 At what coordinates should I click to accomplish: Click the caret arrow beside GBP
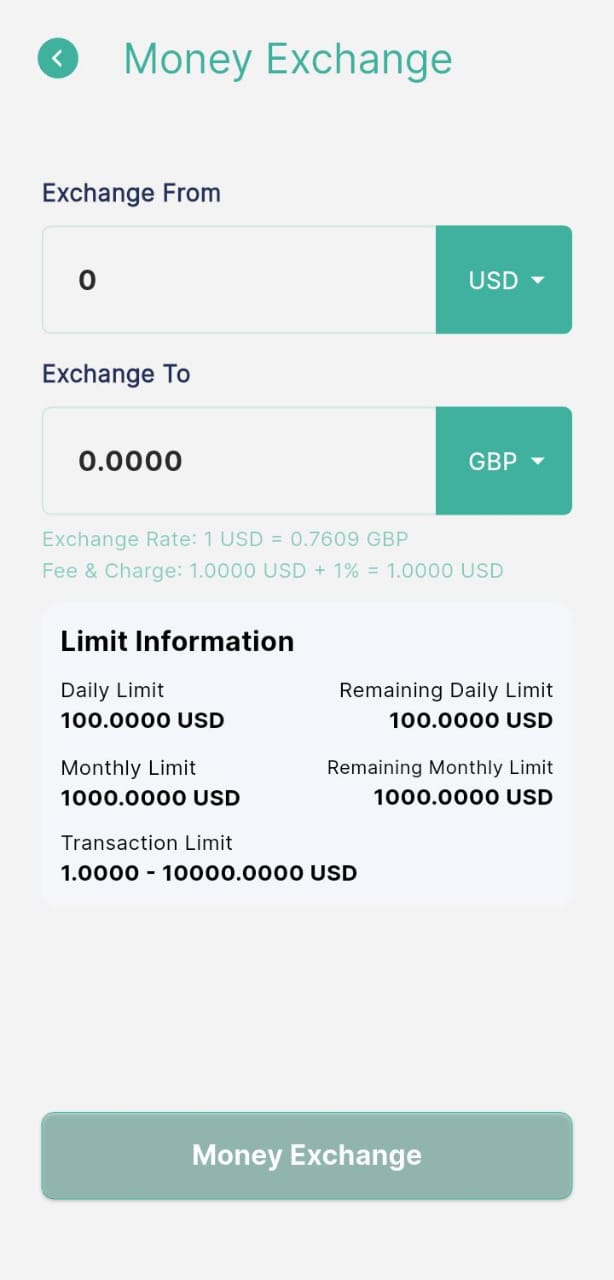537,461
